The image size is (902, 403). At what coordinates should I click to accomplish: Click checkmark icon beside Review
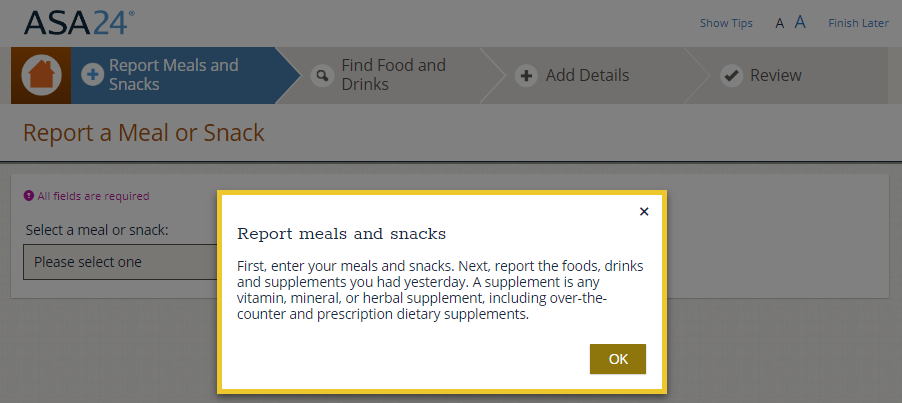(x=731, y=75)
